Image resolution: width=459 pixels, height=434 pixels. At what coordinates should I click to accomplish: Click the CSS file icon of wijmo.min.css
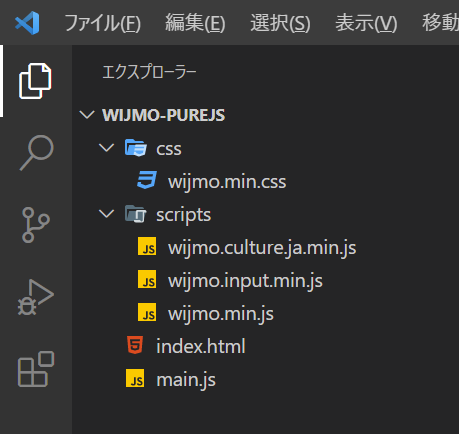(x=147, y=180)
